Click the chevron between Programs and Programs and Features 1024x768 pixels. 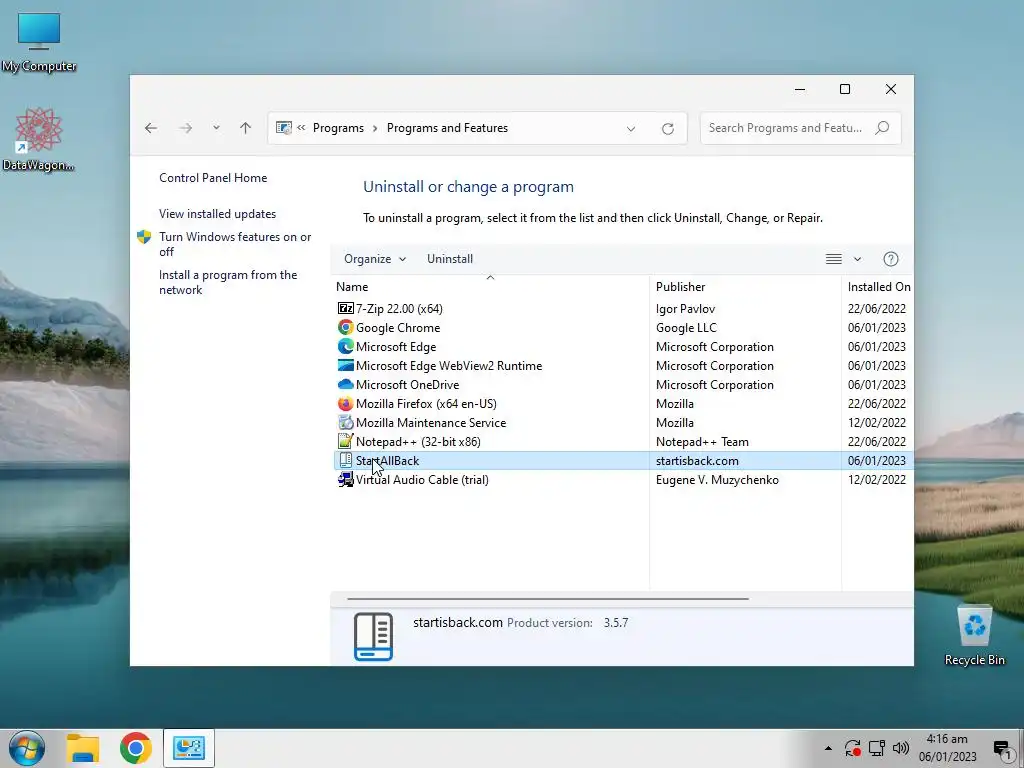click(x=375, y=128)
